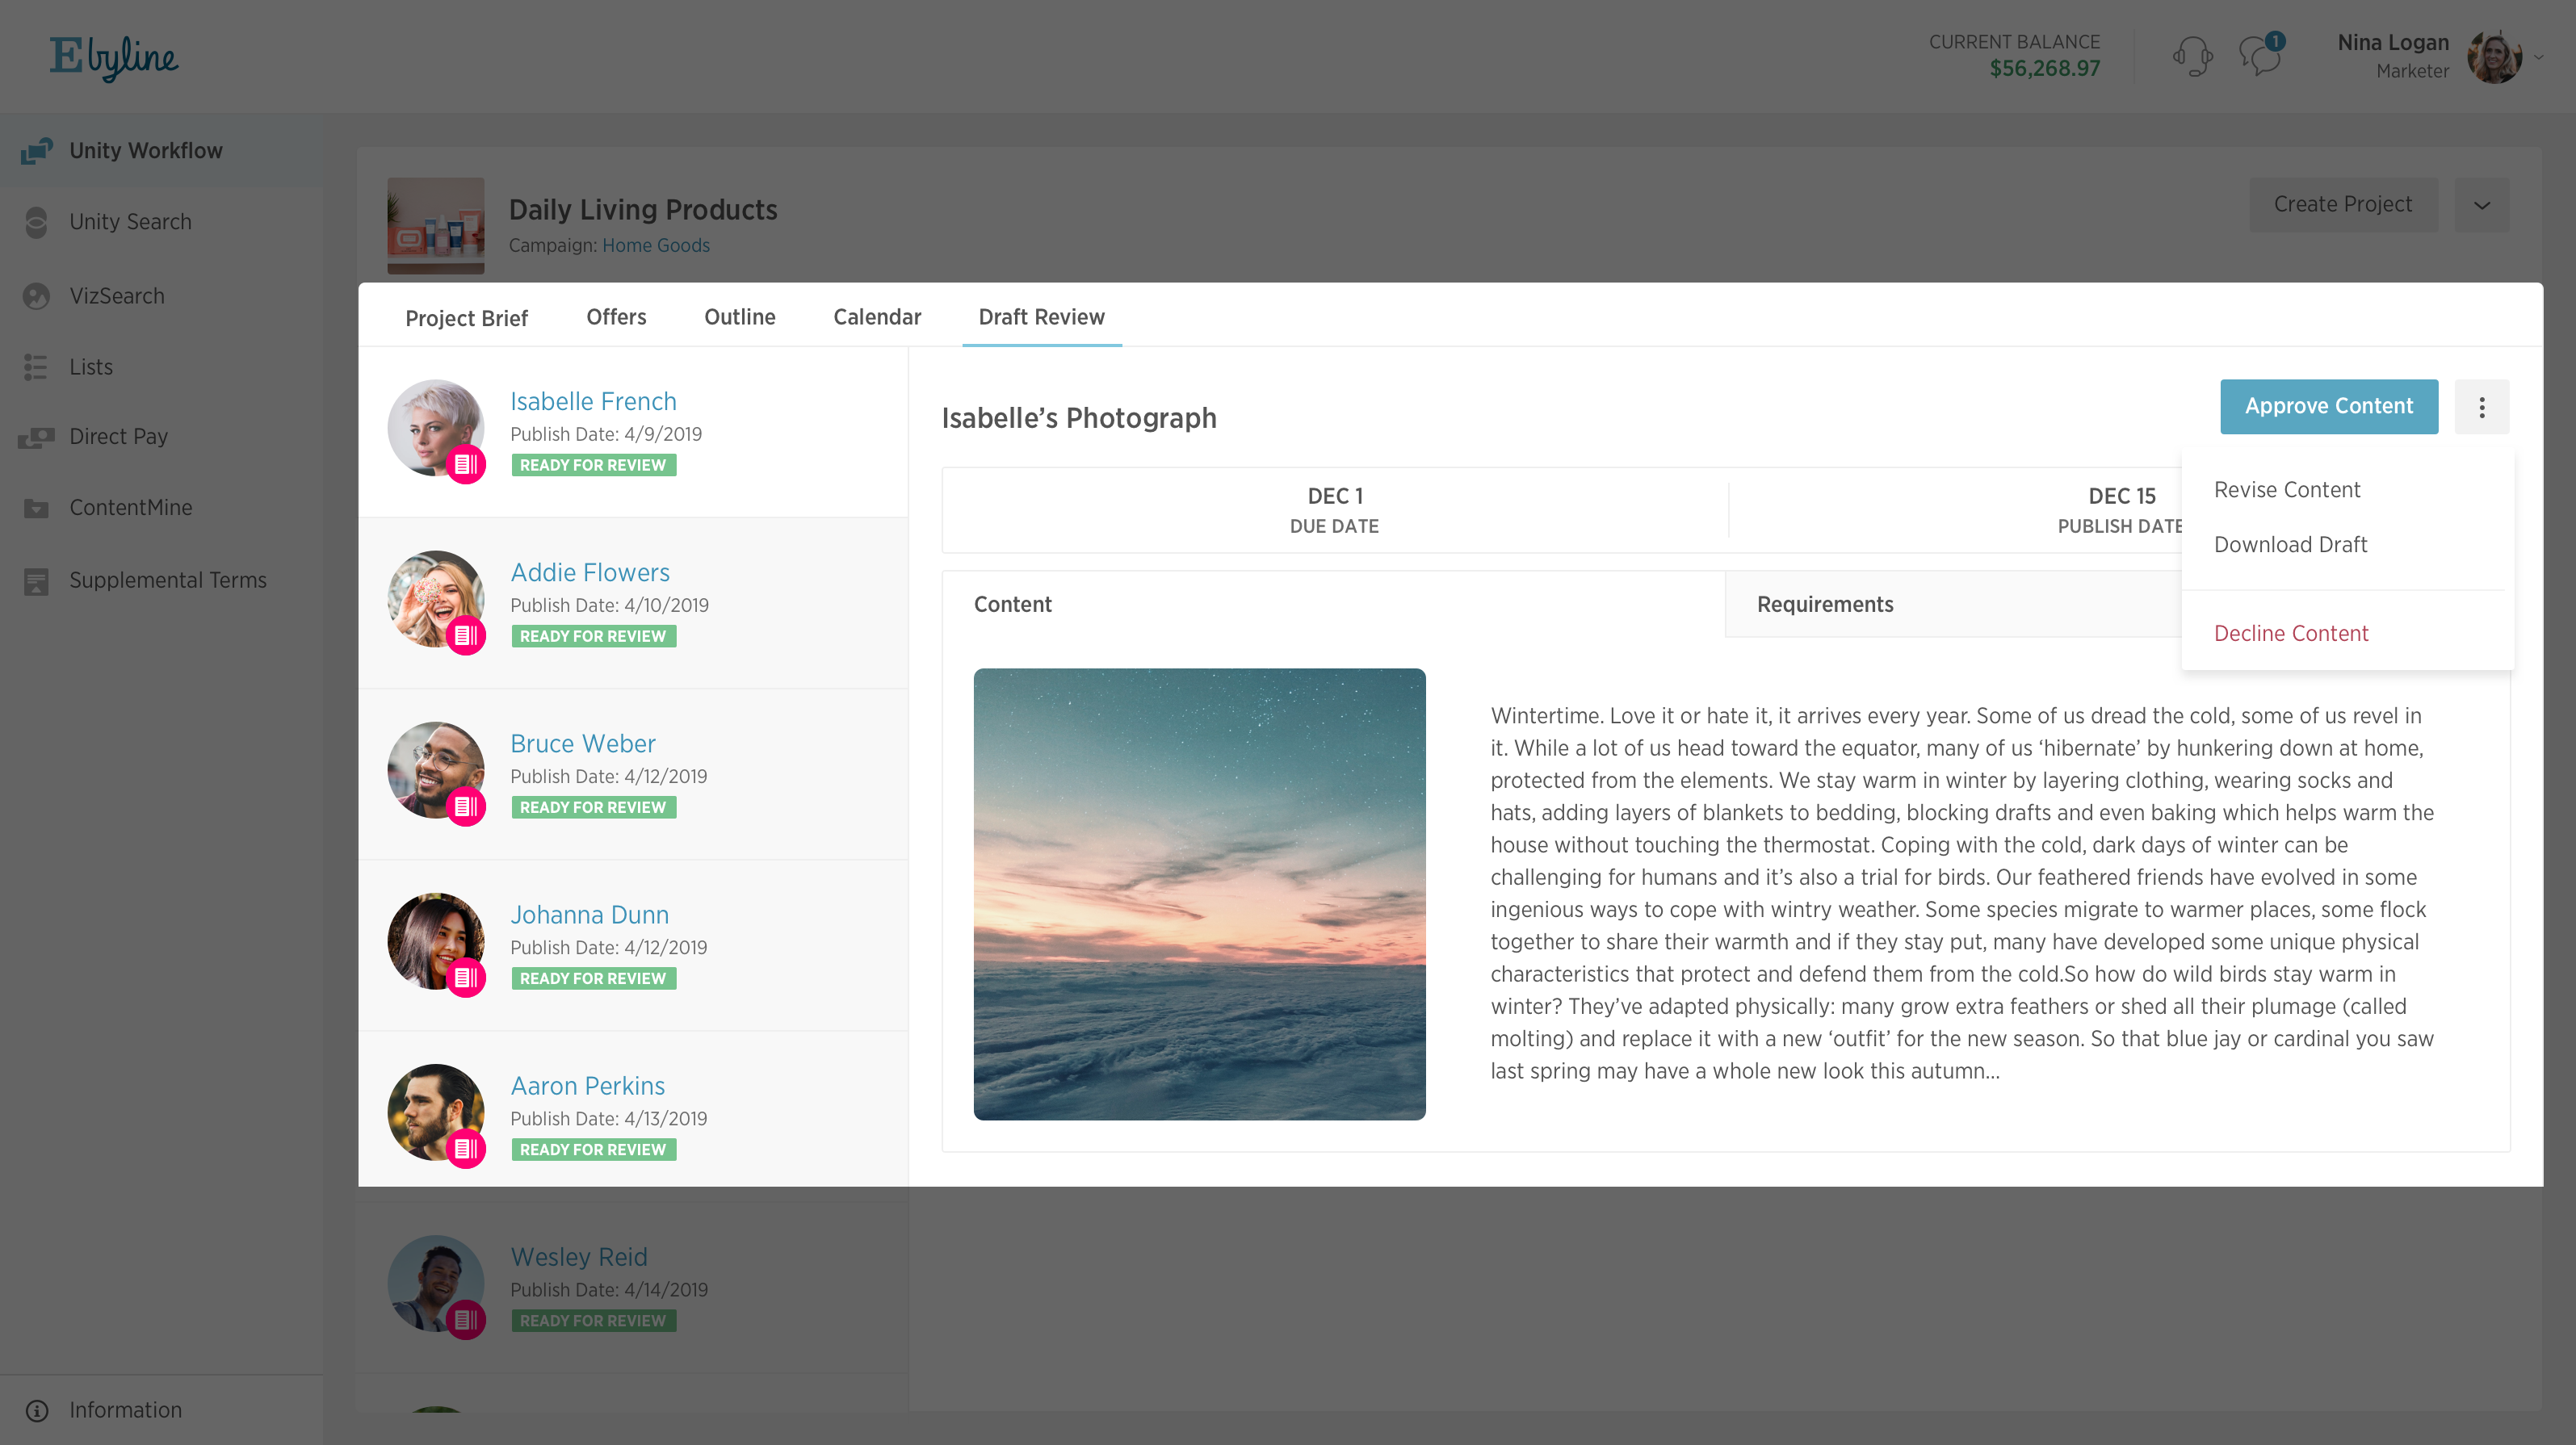Click the ContentMine label in sidebar

(x=130, y=508)
